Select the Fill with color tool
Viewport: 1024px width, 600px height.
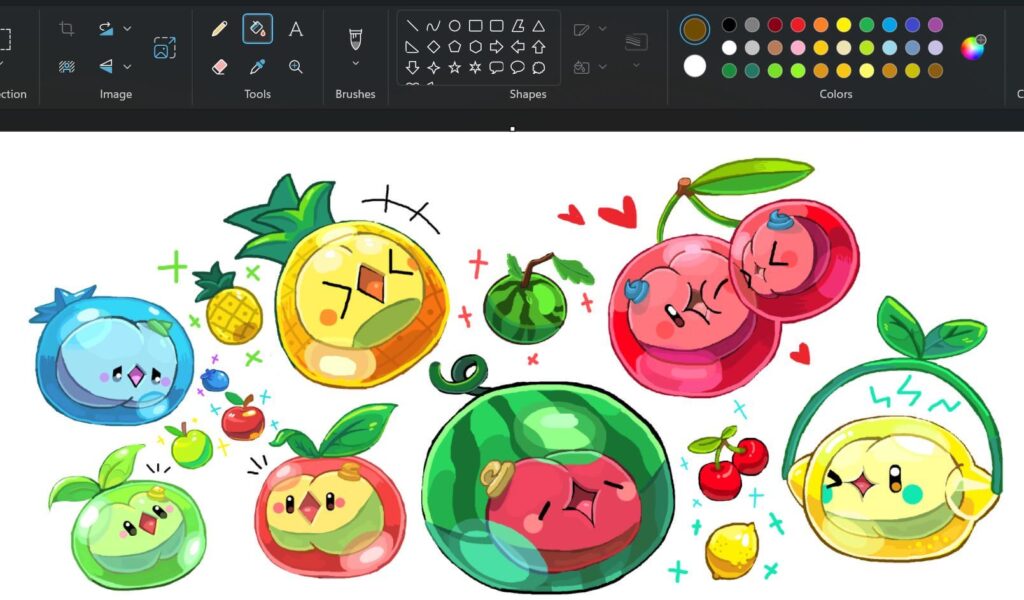(x=258, y=28)
